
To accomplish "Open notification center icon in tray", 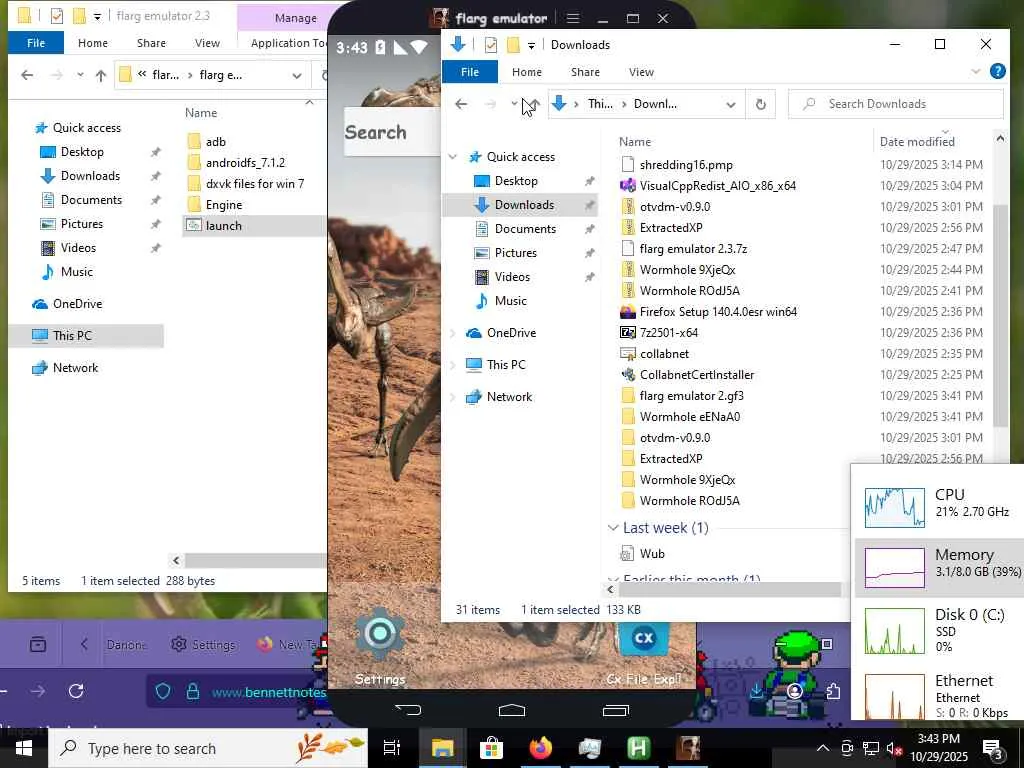I will (993, 748).
